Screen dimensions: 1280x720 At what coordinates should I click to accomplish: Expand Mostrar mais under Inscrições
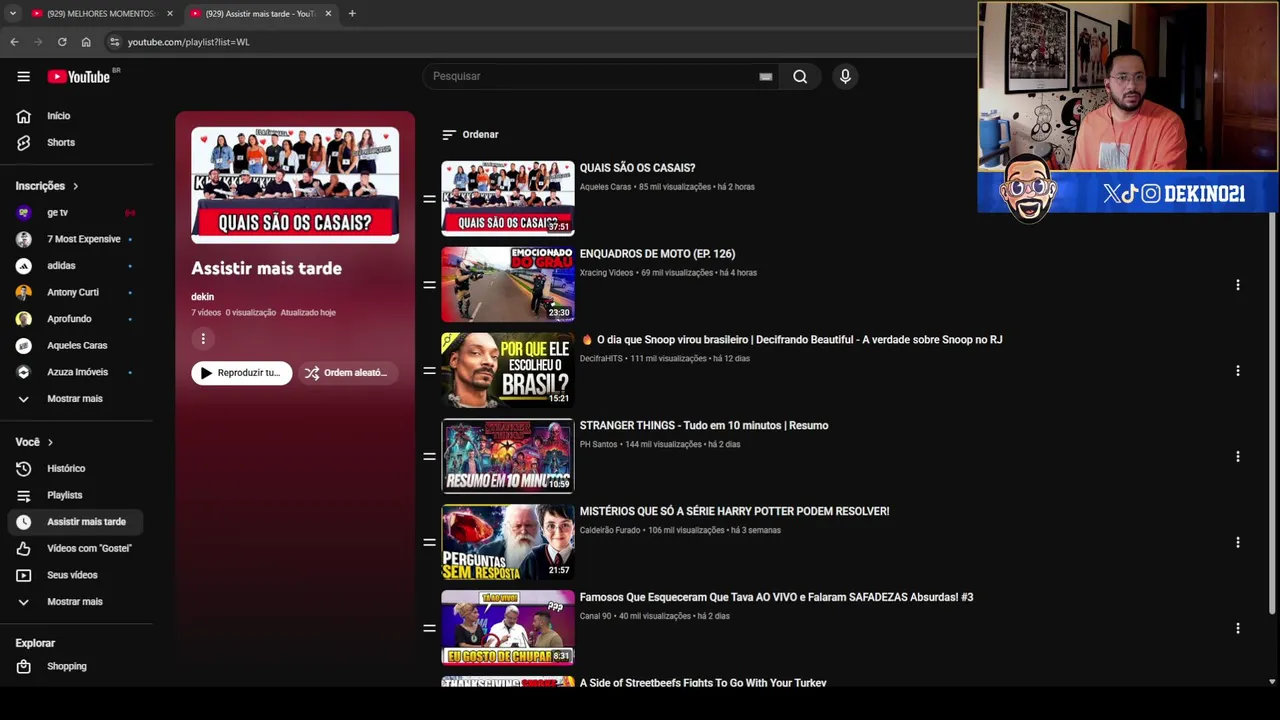click(76, 398)
